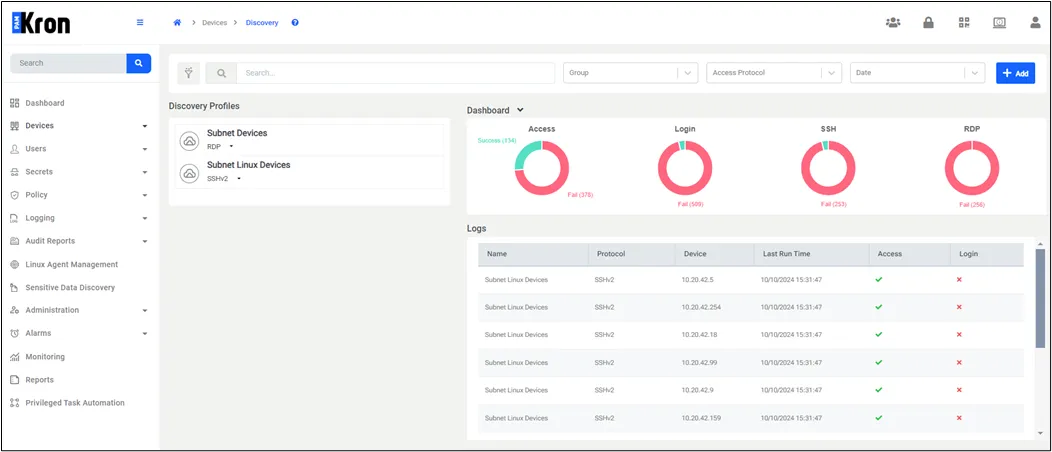This screenshot has height=452, width=1052.
Task: Open Reports from the sidebar
Action: pyautogui.click(x=40, y=380)
